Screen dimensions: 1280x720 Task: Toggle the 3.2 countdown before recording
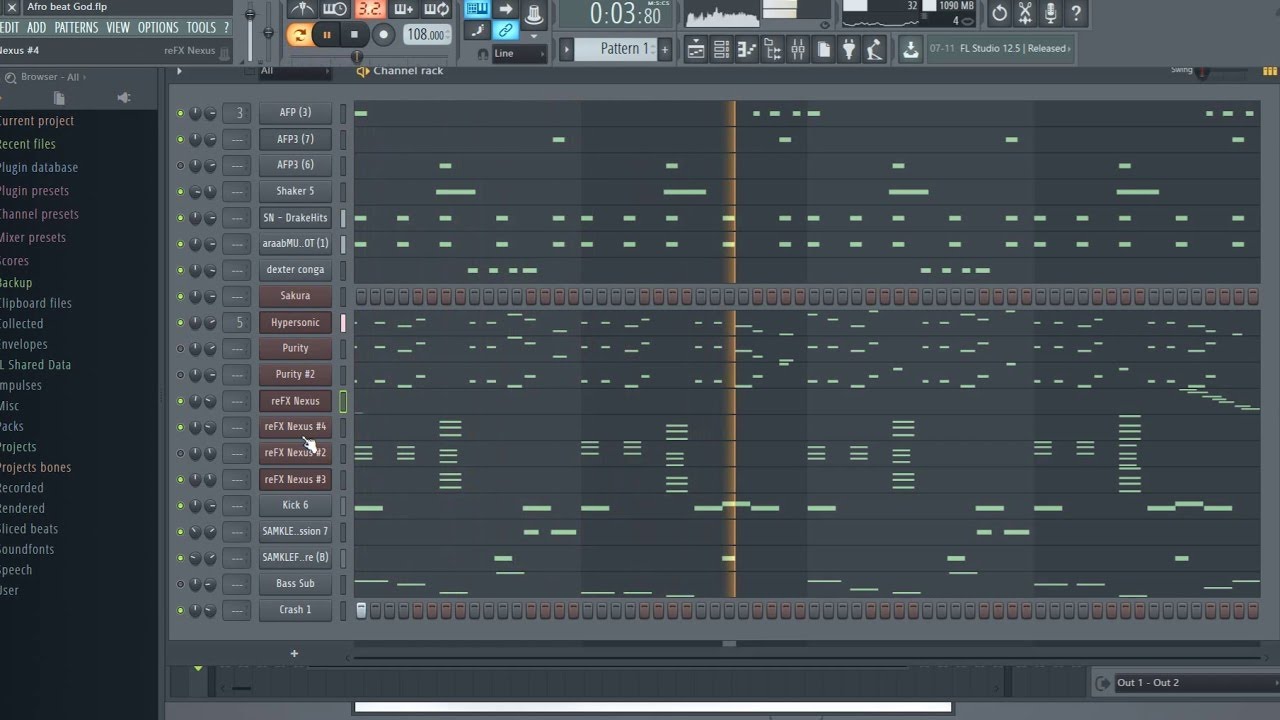(369, 9)
